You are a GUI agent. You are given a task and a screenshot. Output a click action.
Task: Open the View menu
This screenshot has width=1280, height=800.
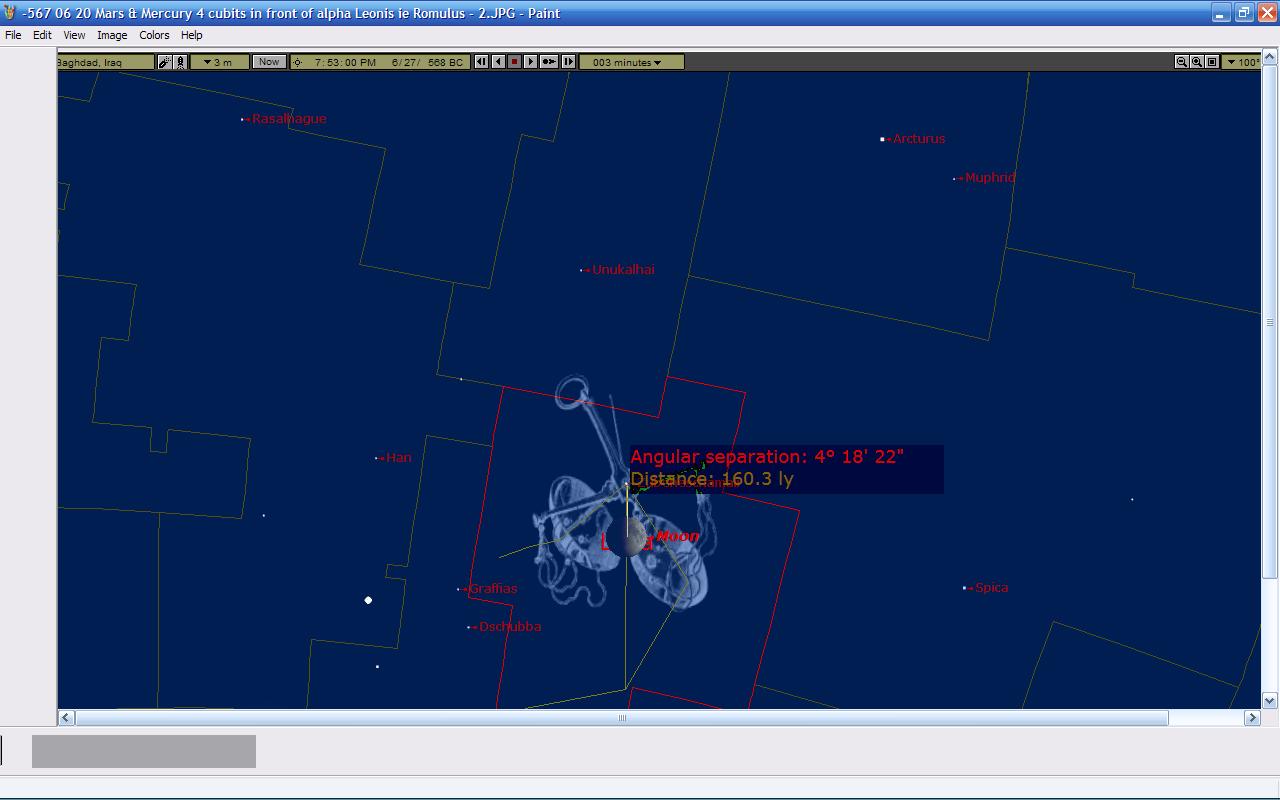pyautogui.click(x=74, y=35)
